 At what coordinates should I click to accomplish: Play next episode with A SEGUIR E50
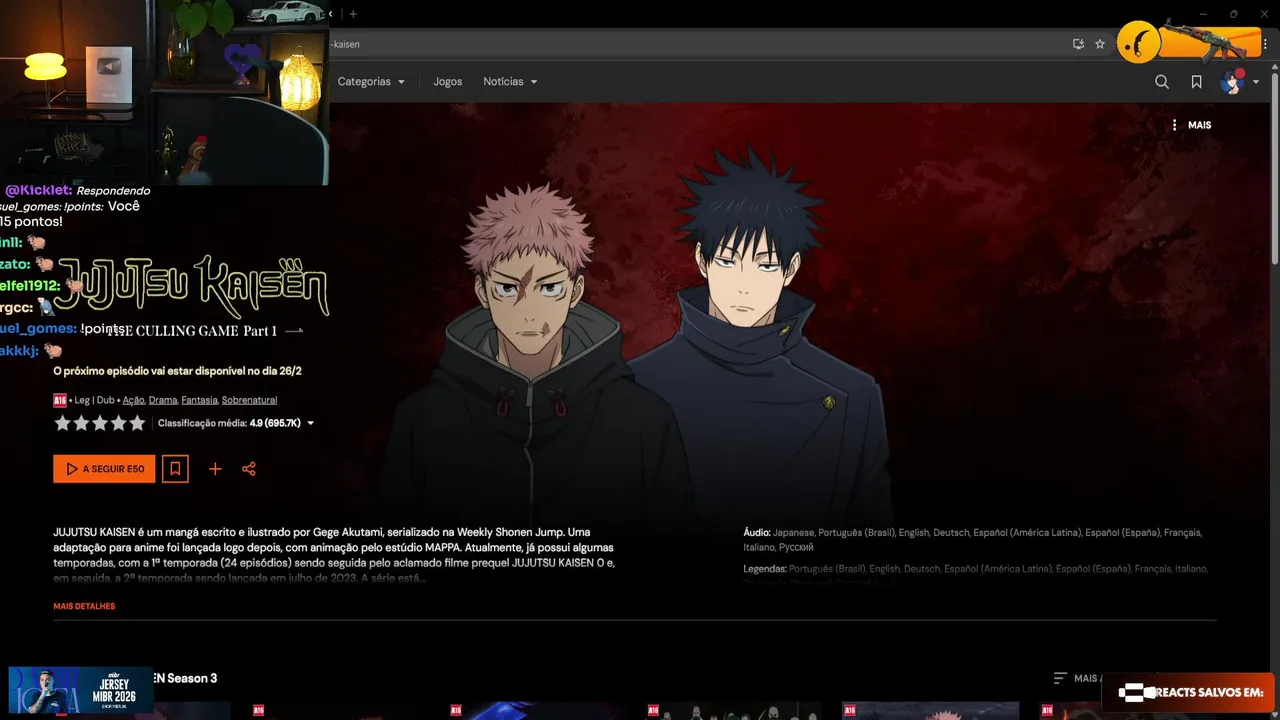pos(104,469)
